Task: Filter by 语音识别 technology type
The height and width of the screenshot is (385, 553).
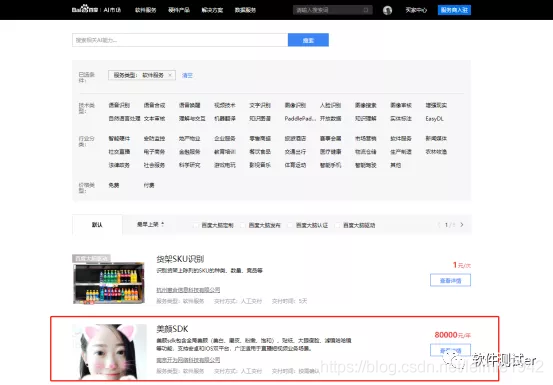Action: [x=119, y=105]
